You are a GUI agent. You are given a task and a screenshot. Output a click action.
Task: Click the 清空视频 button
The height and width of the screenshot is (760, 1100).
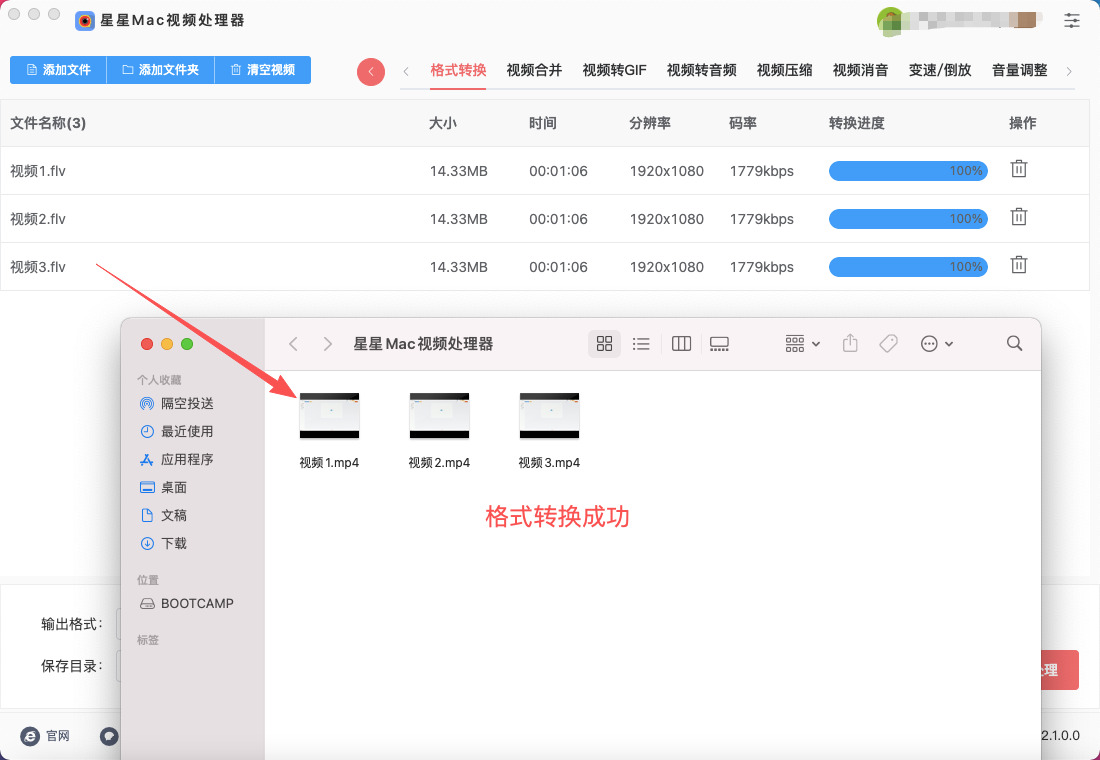pyautogui.click(x=262, y=70)
